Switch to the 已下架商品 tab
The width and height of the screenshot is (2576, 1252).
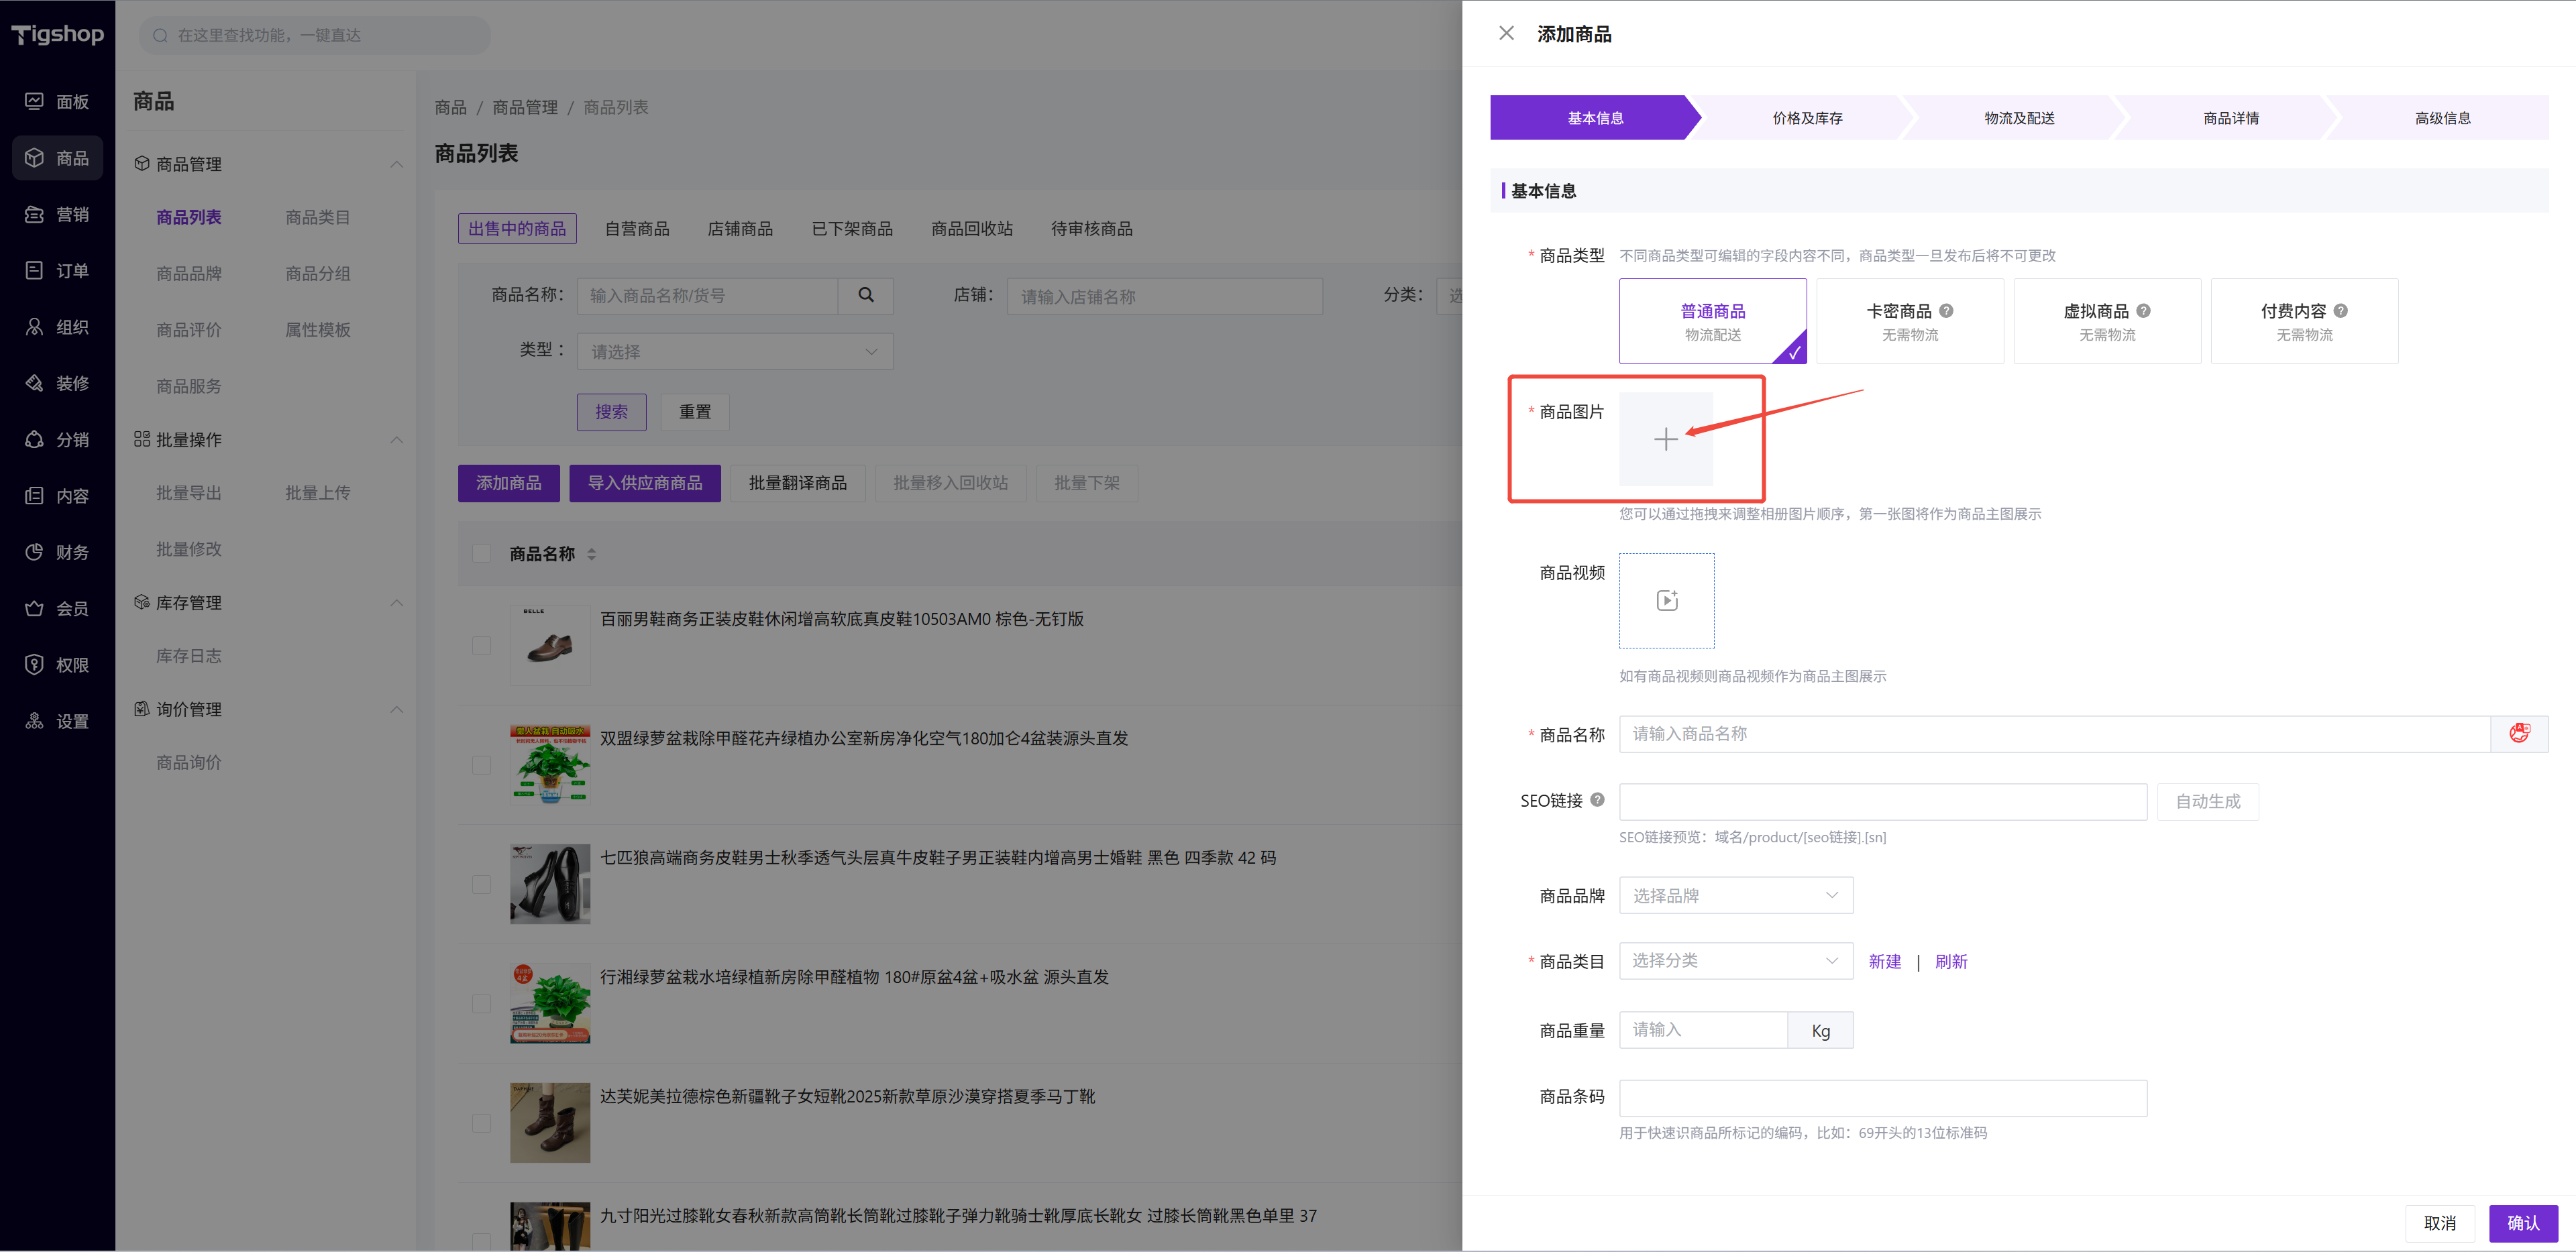click(851, 229)
